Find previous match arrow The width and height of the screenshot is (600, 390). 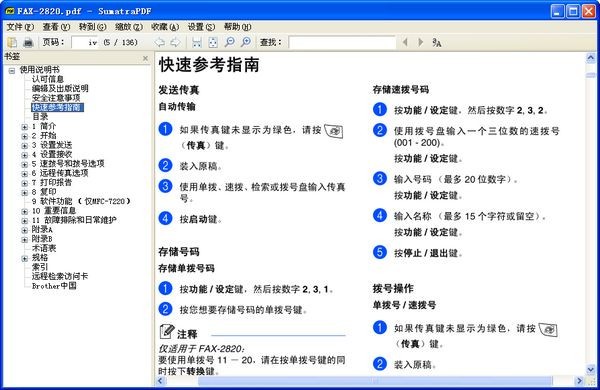[x=405, y=42]
